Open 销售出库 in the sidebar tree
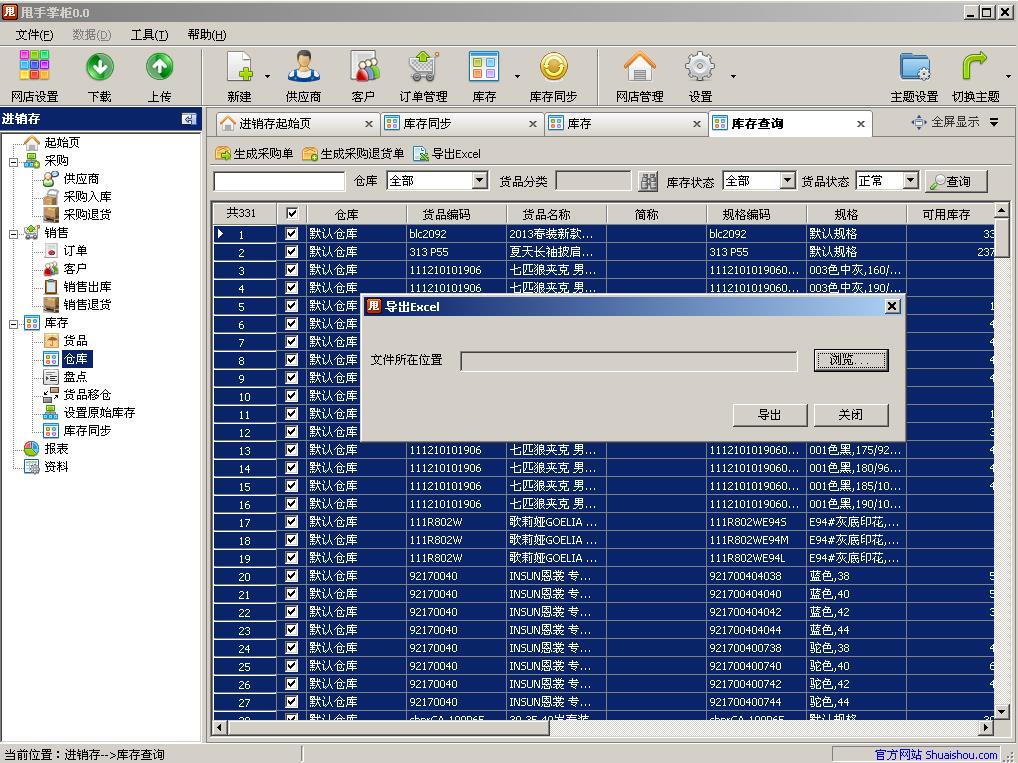This screenshot has width=1018, height=763. point(87,286)
